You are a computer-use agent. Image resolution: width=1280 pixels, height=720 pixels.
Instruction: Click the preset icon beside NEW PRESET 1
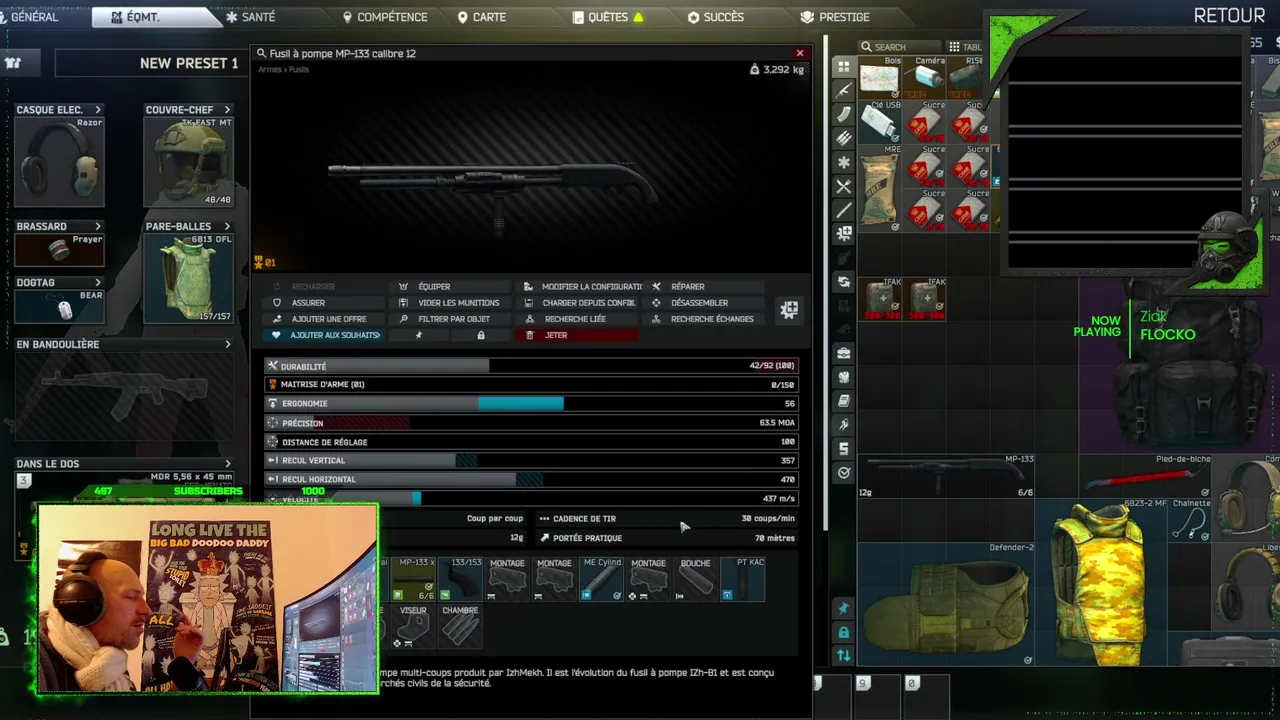click(x=13, y=63)
